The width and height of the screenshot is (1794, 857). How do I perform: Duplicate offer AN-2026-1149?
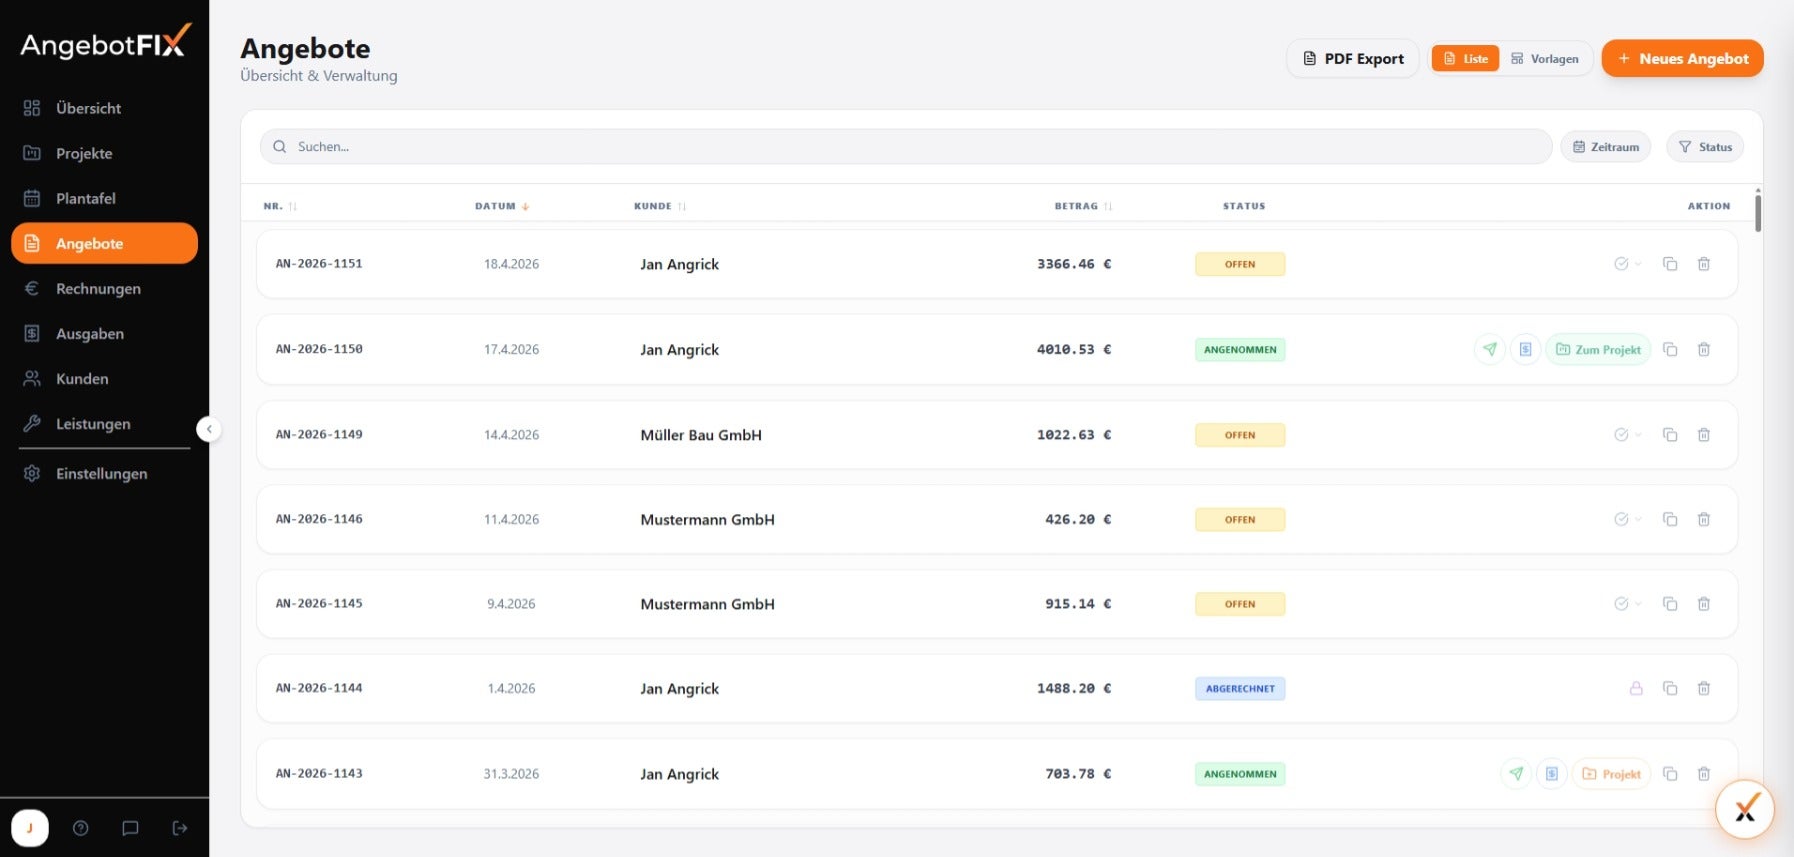[1670, 435]
